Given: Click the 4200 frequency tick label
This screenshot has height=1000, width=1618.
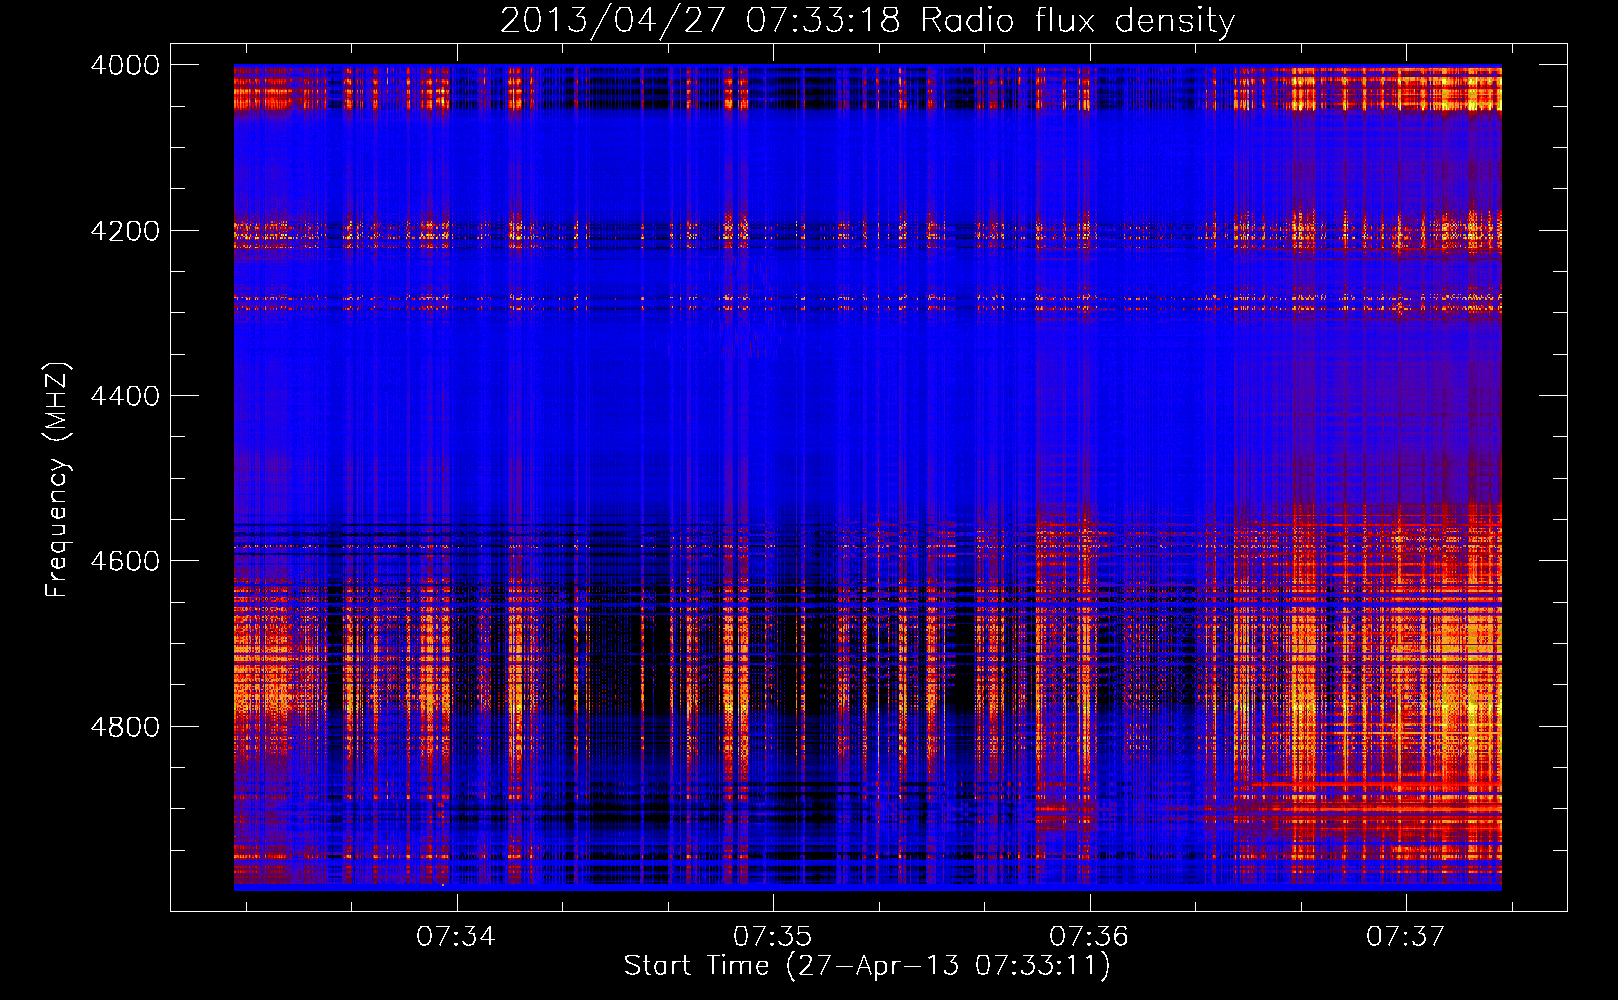Looking at the screenshot, I should (125, 231).
